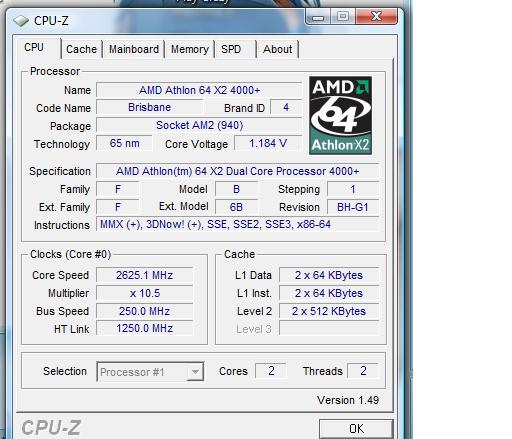Click the OK button

[x=356, y=429]
